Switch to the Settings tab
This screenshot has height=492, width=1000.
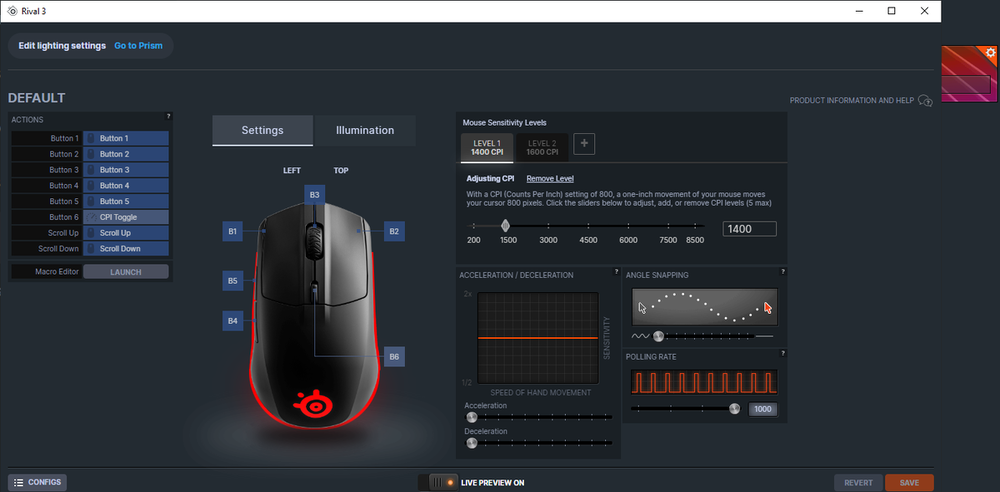click(263, 130)
